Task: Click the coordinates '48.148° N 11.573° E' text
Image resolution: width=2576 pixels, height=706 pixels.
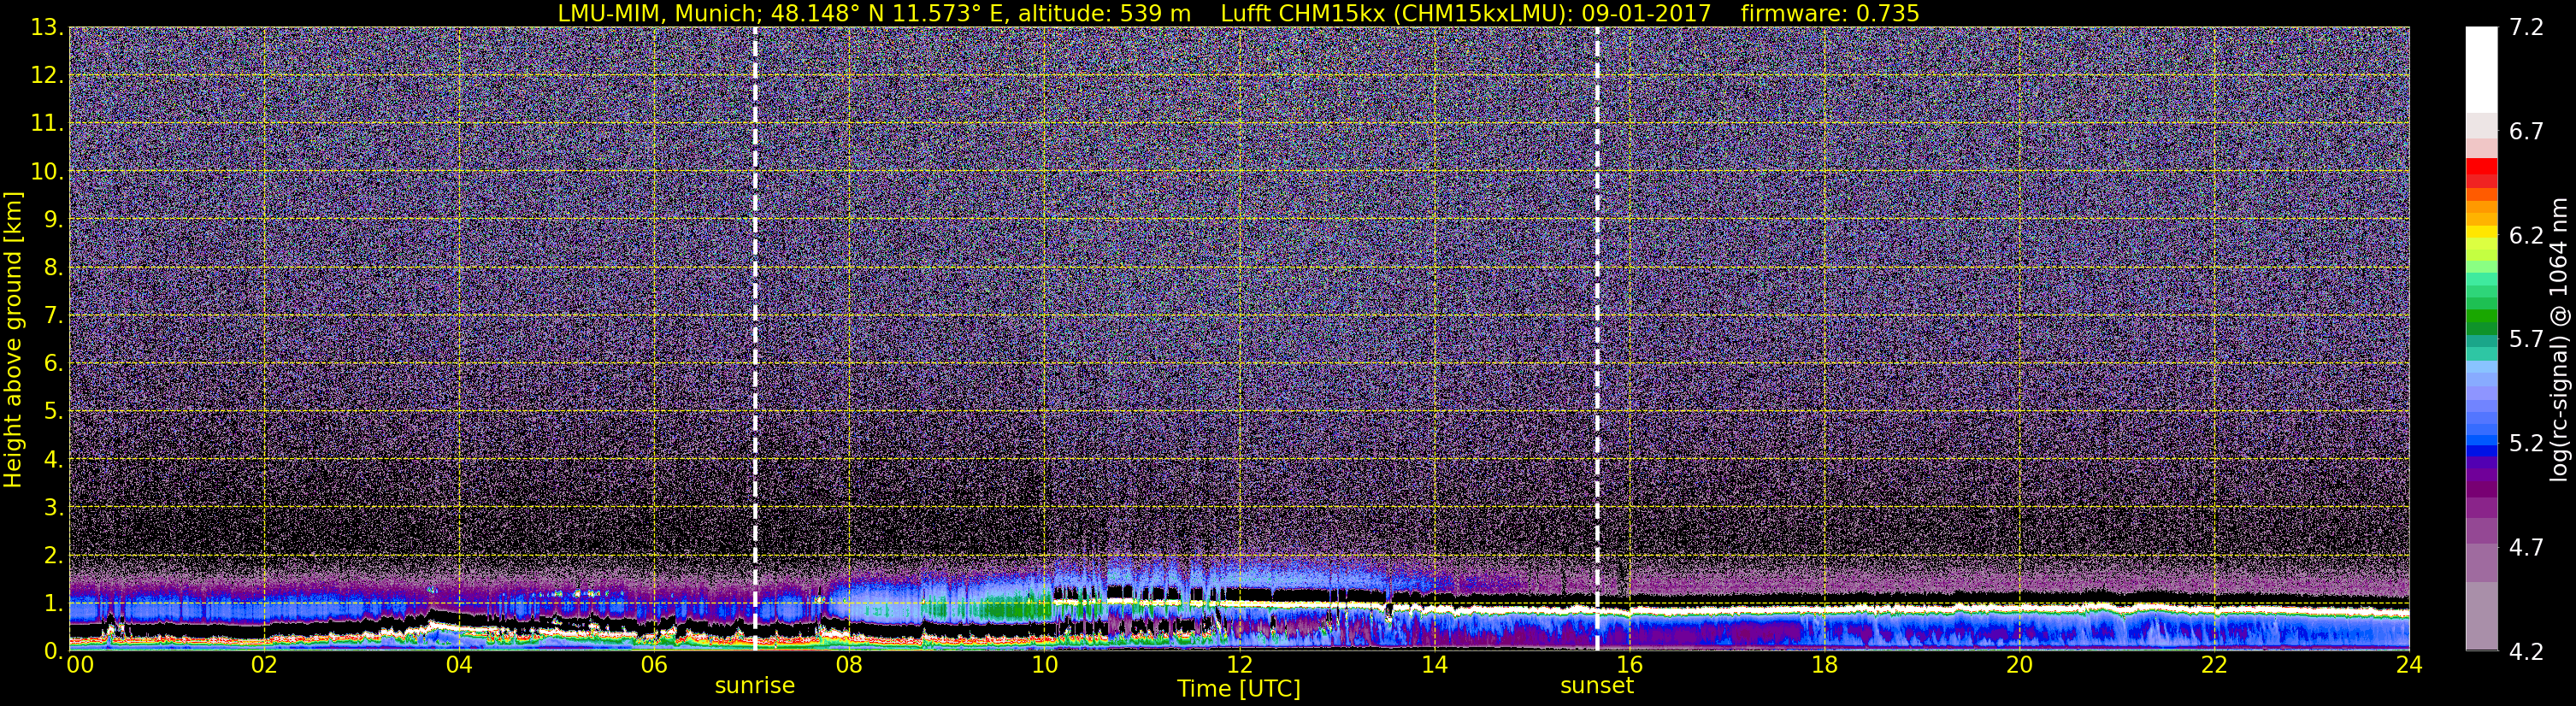Action: coord(890,13)
